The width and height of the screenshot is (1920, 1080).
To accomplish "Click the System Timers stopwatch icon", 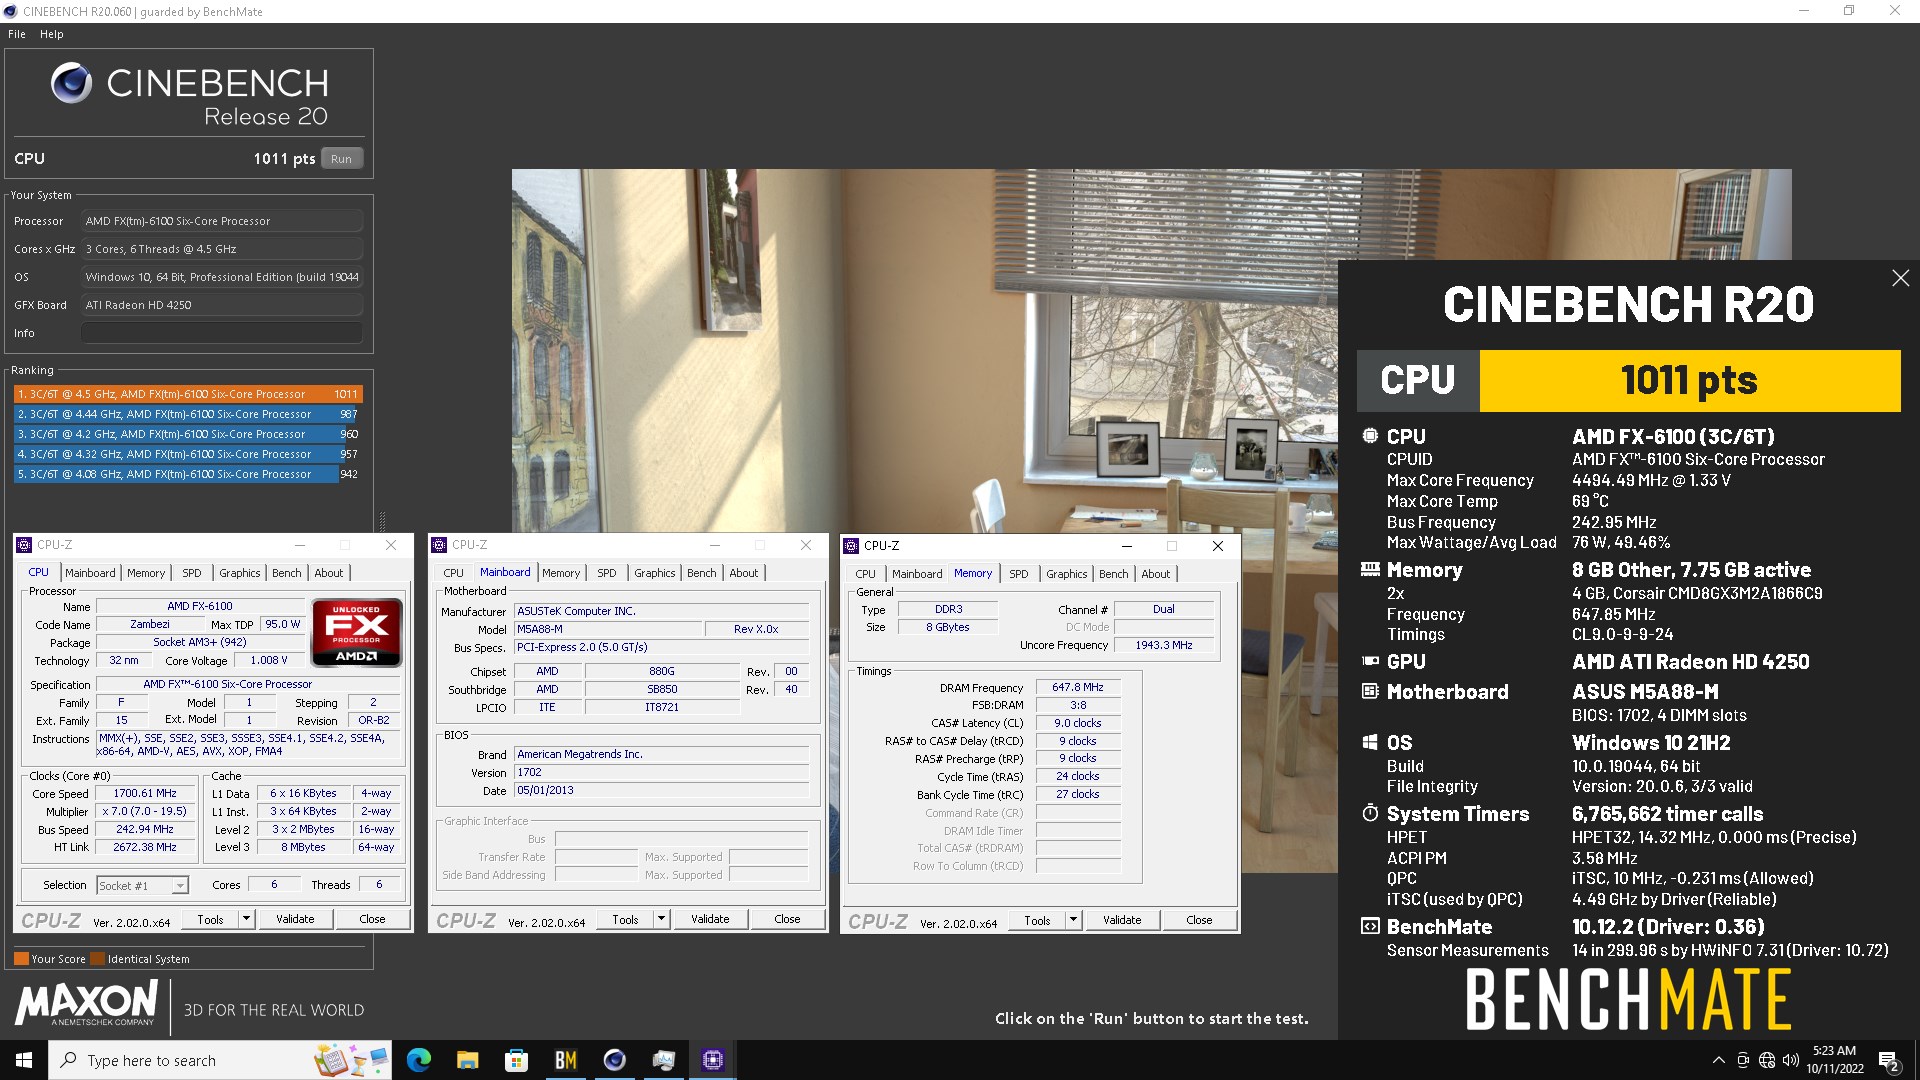I will pyautogui.click(x=1370, y=813).
